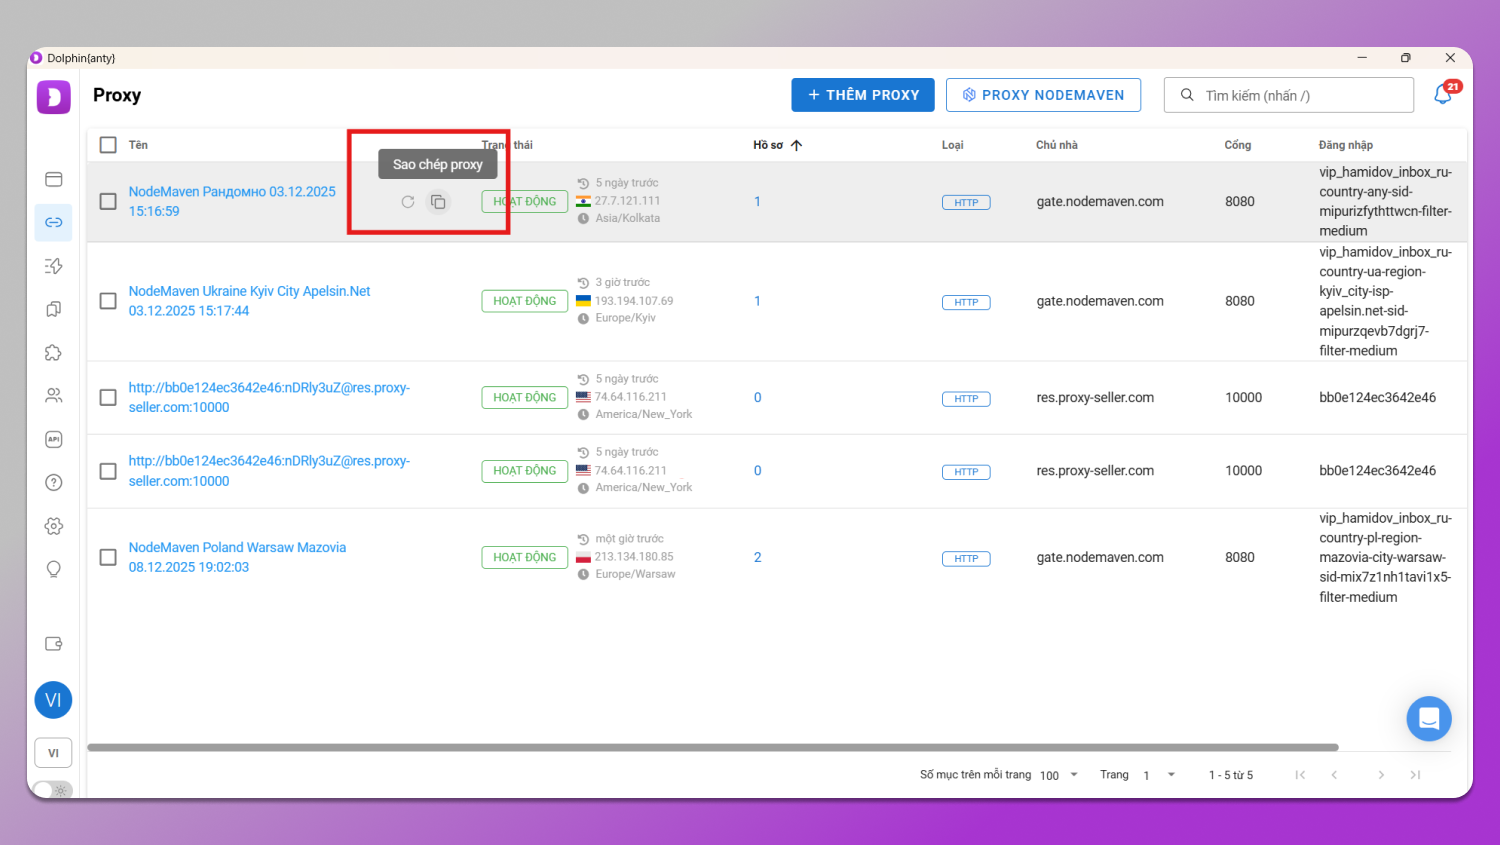Click the THÊM PROXY button
Screen dimensions: 1500x845
(x=862, y=95)
